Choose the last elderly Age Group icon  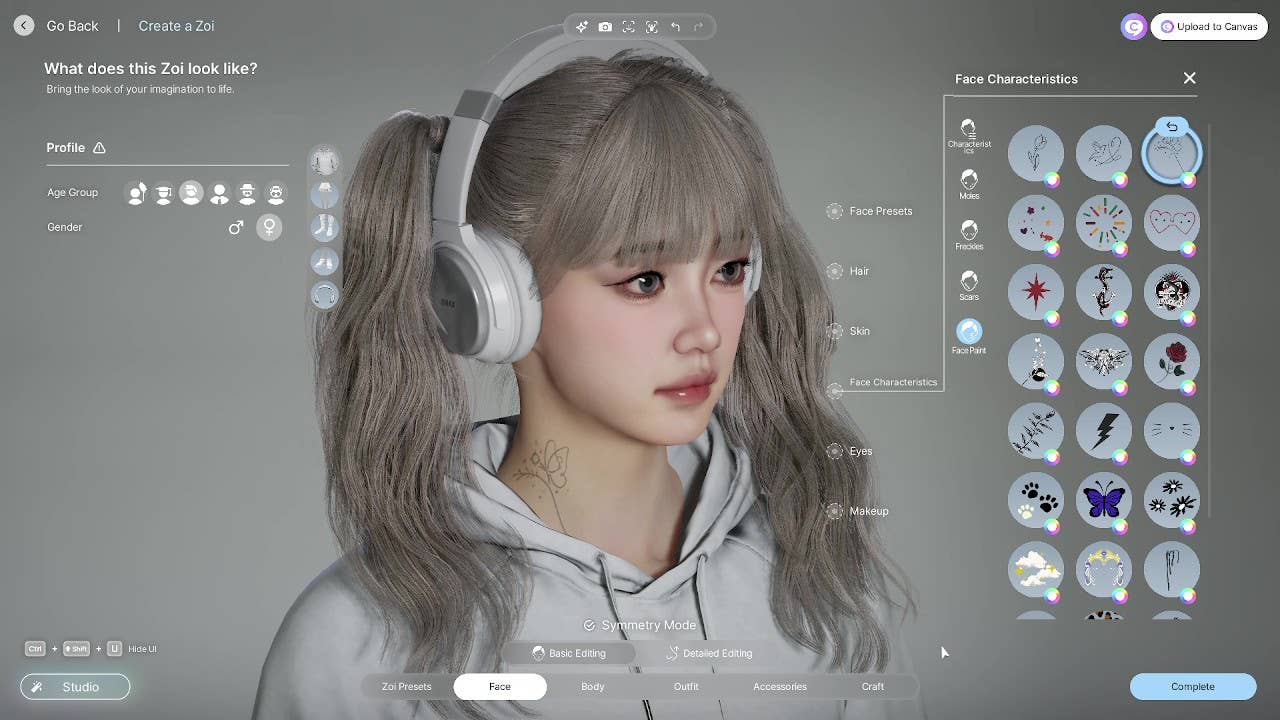click(276, 193)
